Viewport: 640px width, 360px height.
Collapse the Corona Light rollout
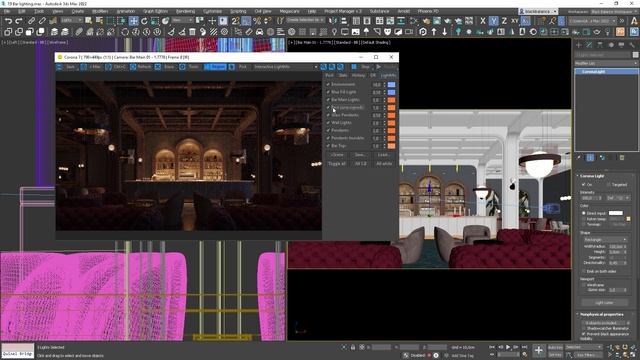pos(592,176)
